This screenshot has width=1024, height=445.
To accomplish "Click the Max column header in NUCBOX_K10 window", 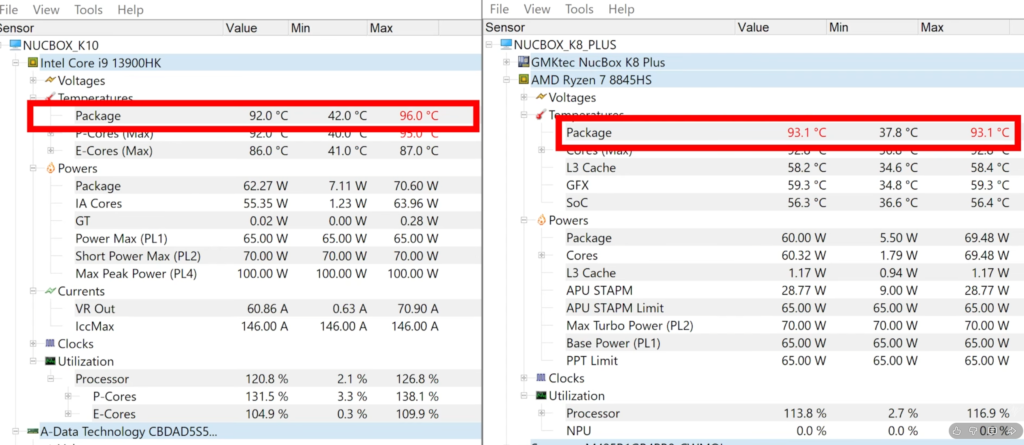I will pyautogui.click(x=381, y=27).
